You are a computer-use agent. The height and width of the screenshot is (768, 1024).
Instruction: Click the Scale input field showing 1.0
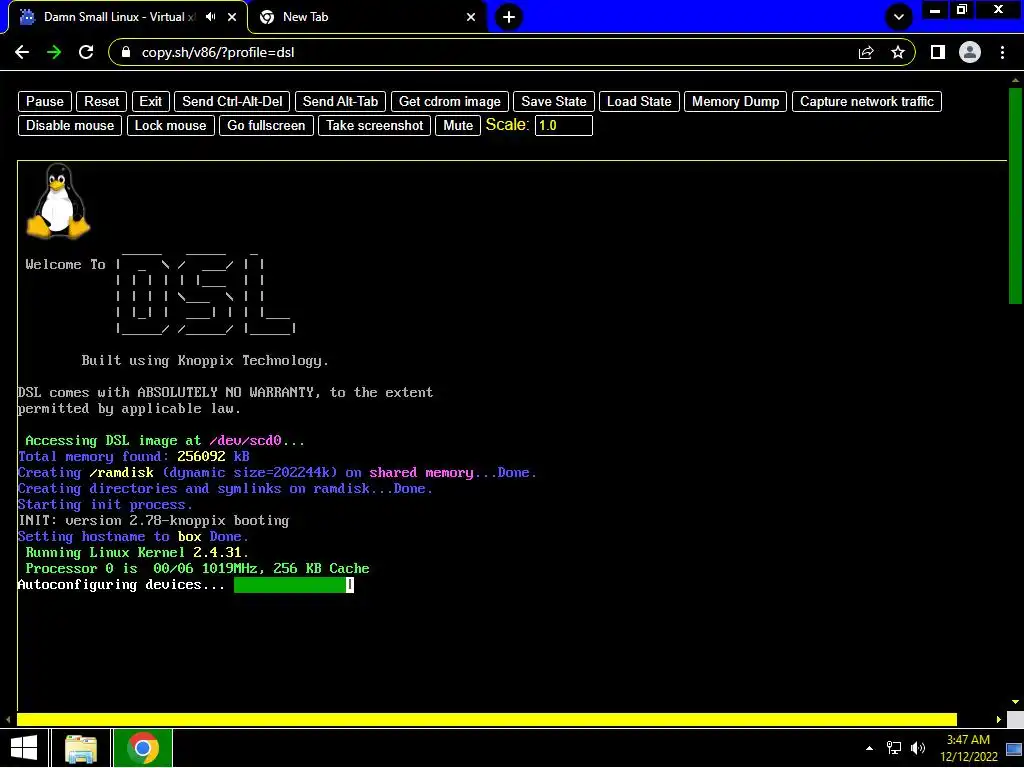tap(564, 125)
